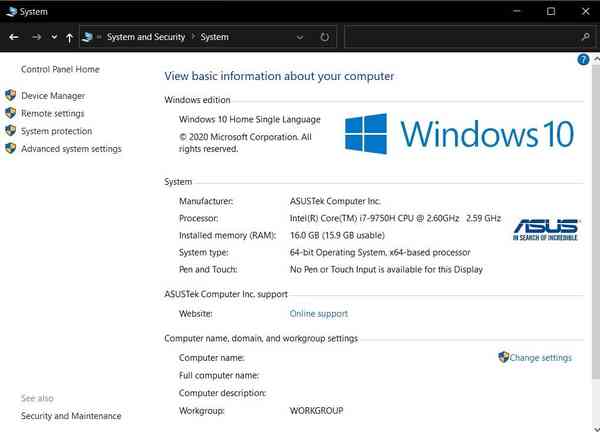The width and height of the screenshot is (600, 432).
Task: Open Remote settings link
Action: pyautogui.click(x=52, y=113)
